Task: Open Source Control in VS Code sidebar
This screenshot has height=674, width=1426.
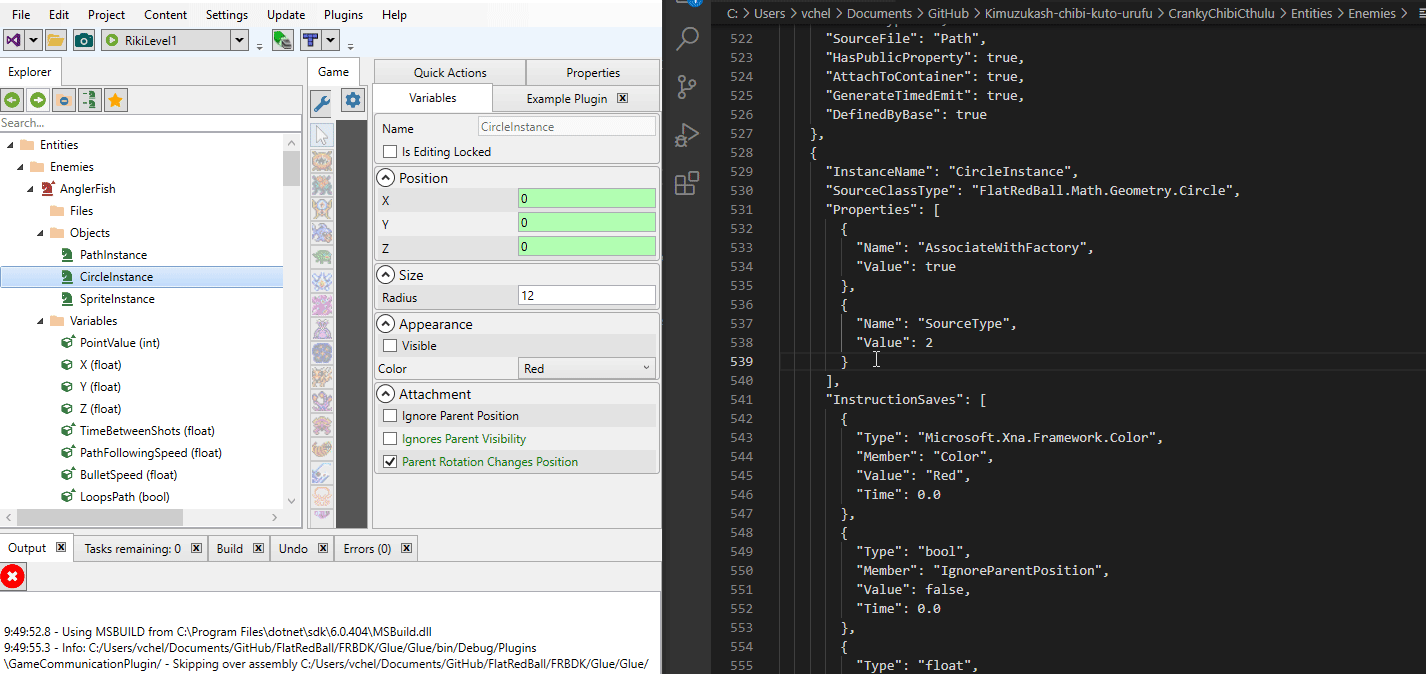Action: point(687,86)
